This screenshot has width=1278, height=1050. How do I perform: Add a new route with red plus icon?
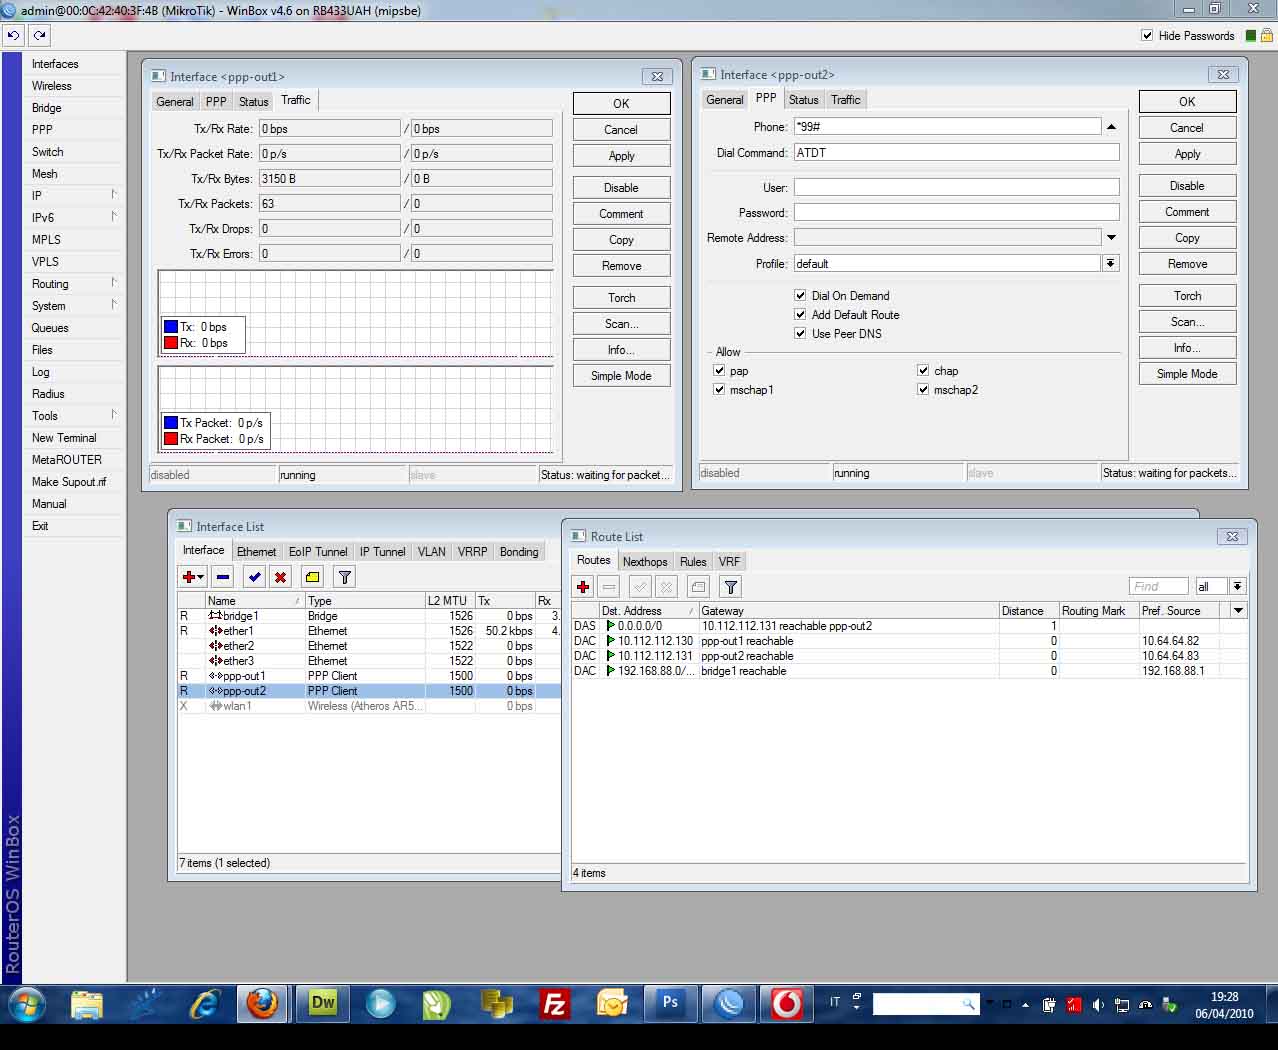(583, 587)
